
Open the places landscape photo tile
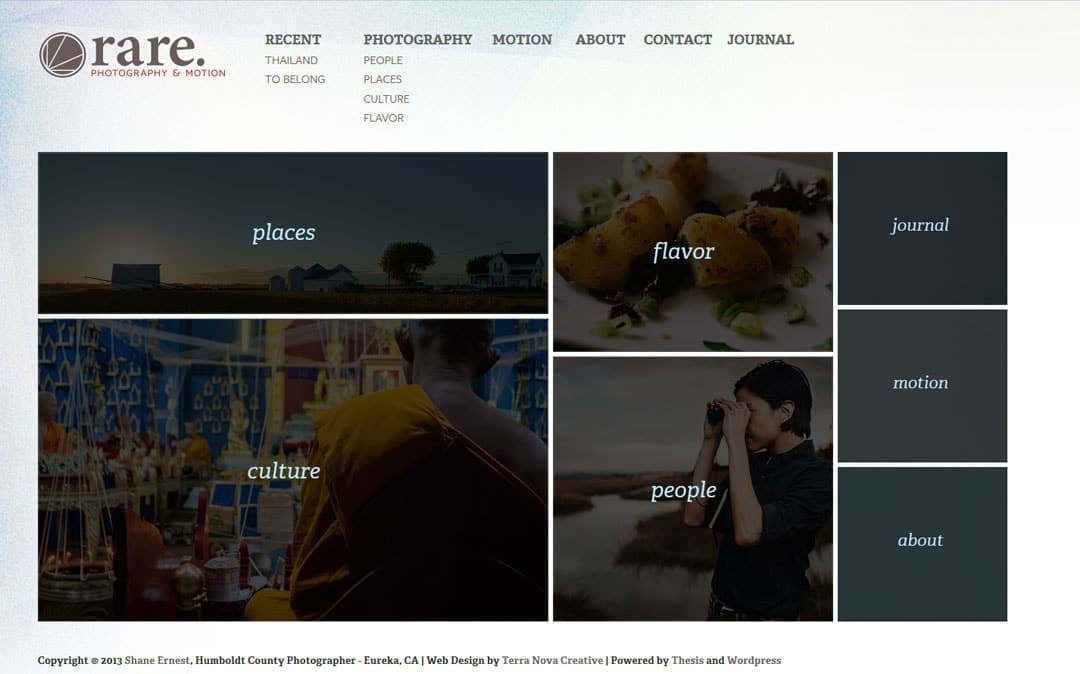[x=293, y=233]
